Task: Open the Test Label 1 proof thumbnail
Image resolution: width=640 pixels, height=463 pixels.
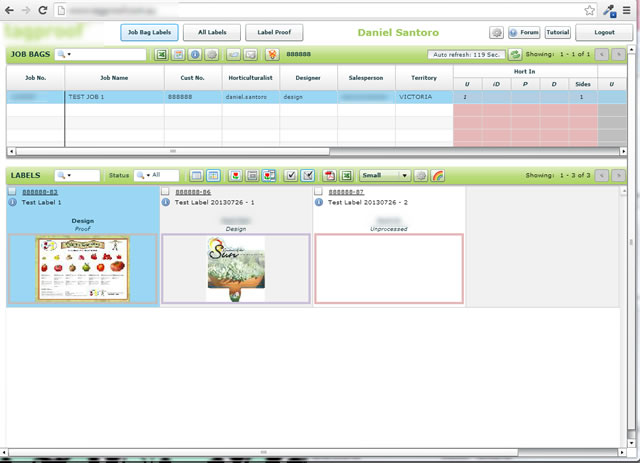Action: 82,269
